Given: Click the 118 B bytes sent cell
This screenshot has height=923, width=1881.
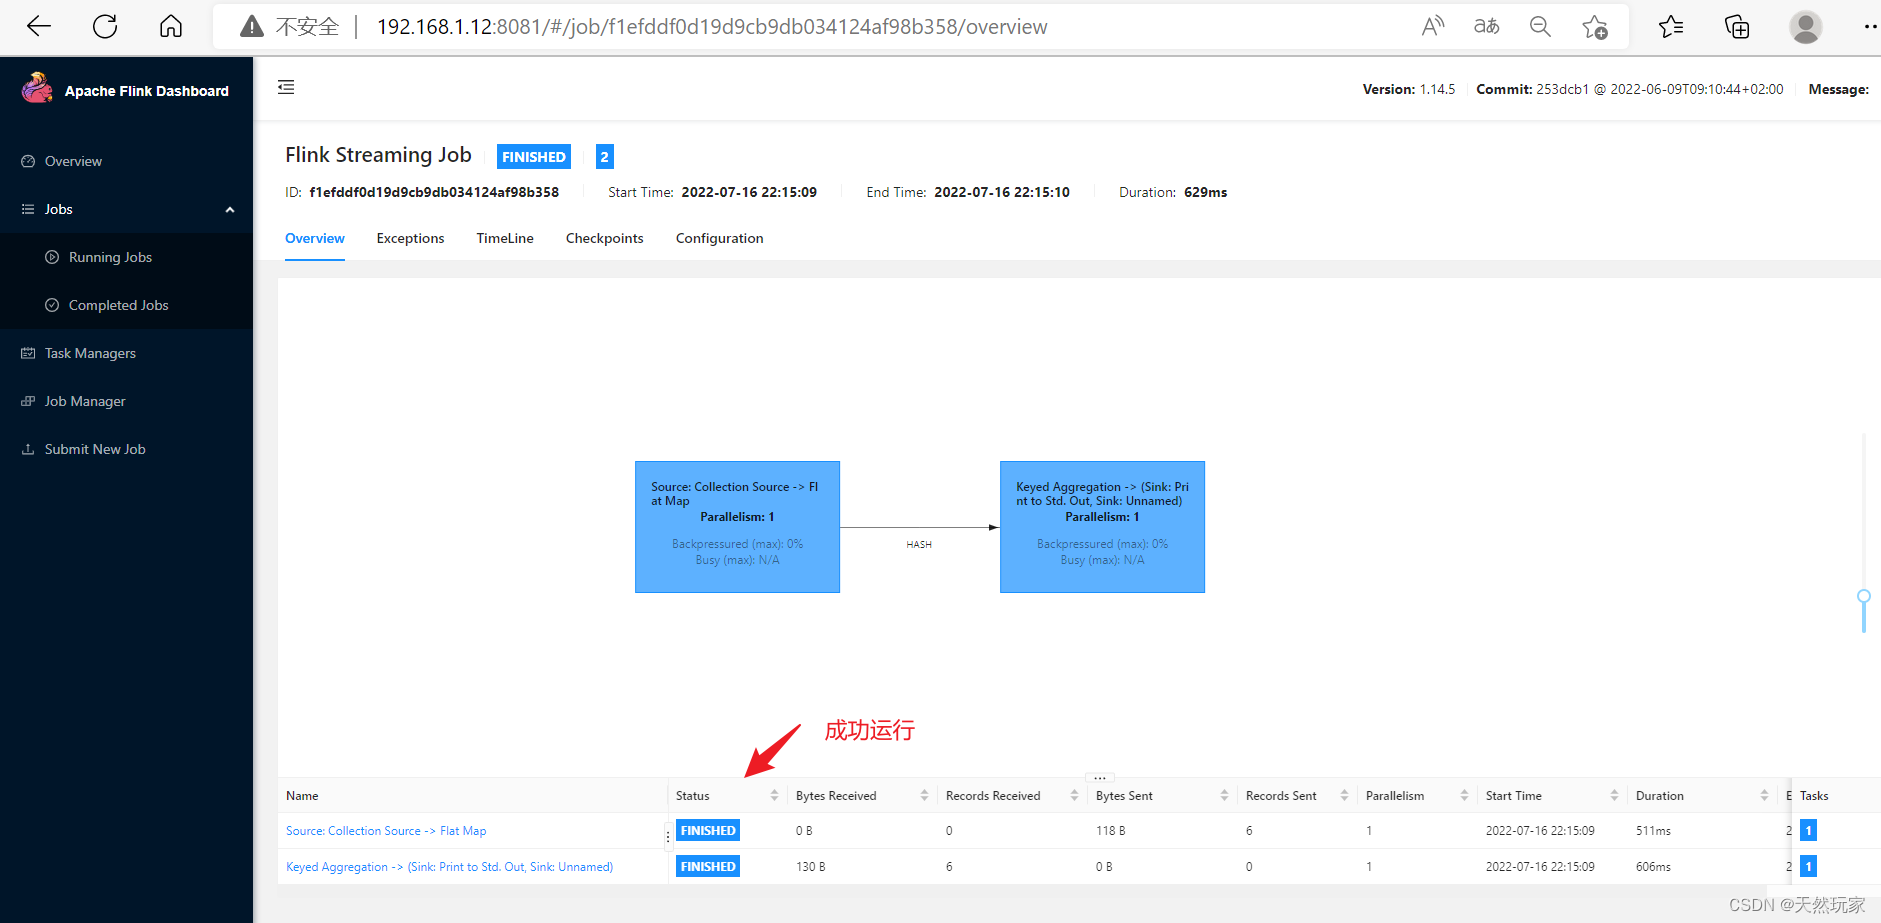Looking at the screenshot, I should [1110, 831].
